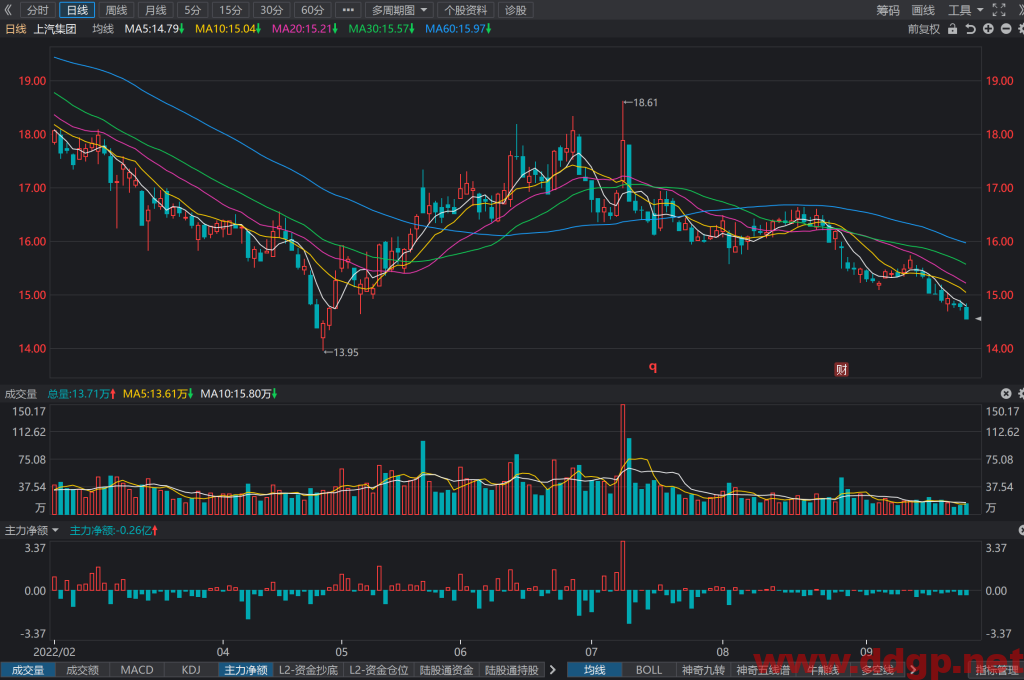Select the 多空线 indicator tab
This screenshot has height=680, width=1024.
877,670
